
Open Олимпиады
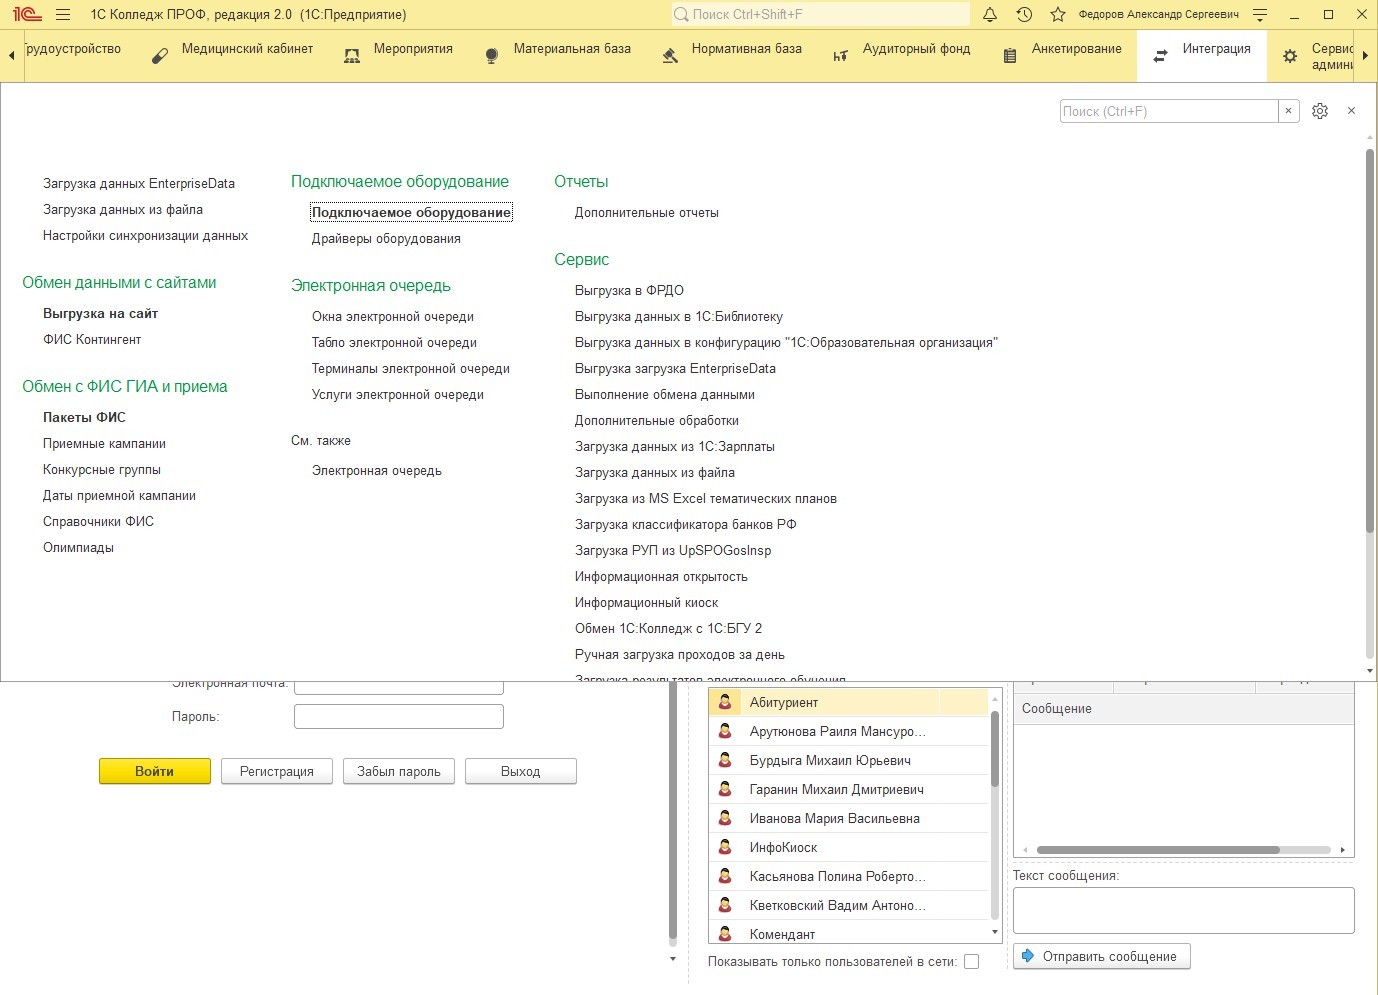pyautogui.click(x=78, y=547)
